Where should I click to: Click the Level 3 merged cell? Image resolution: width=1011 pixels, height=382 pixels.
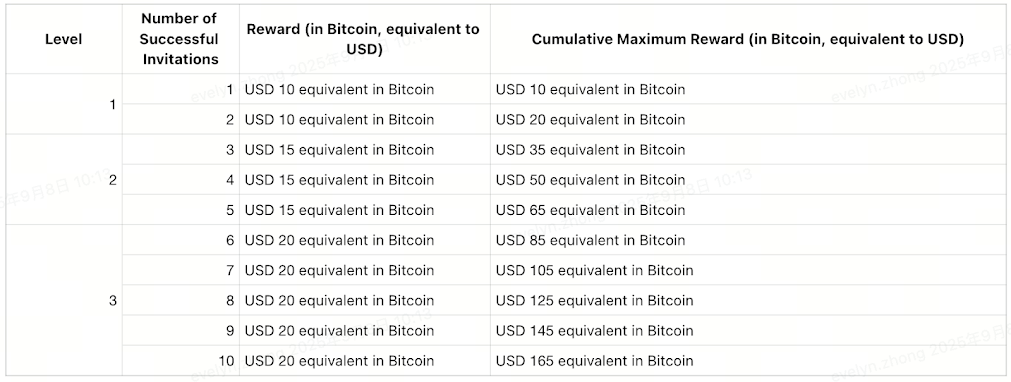pos(64,300)
